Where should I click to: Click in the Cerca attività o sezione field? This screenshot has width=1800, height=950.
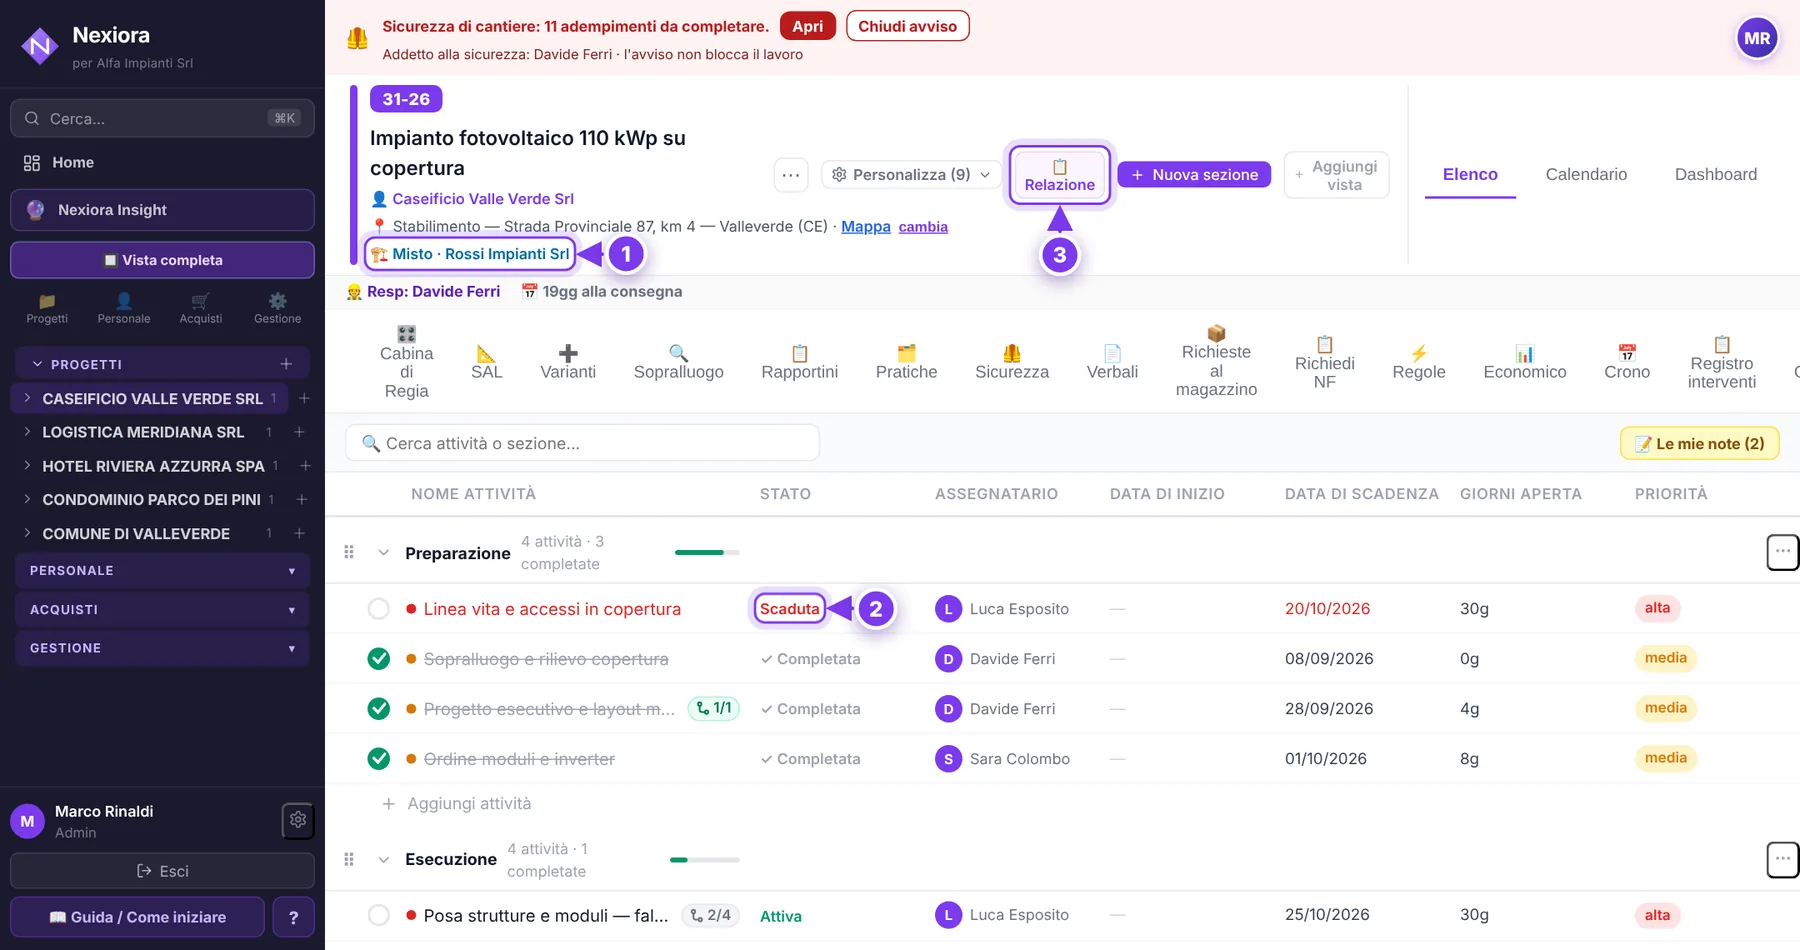pyautogui.click(x=582, y=443)
